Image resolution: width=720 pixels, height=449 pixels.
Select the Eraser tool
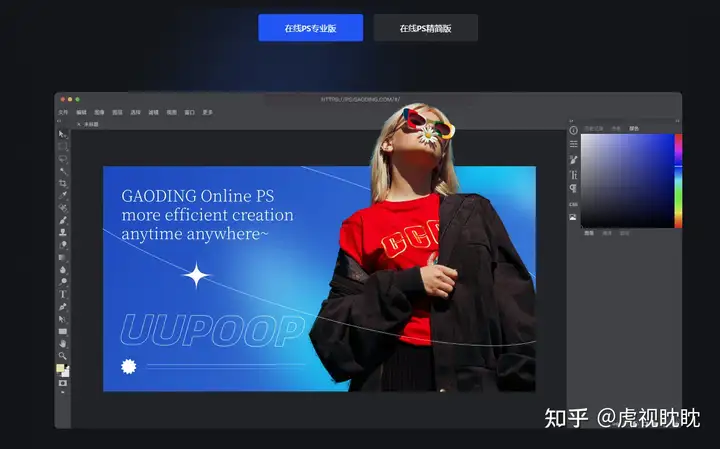click(x=62, y=245)
